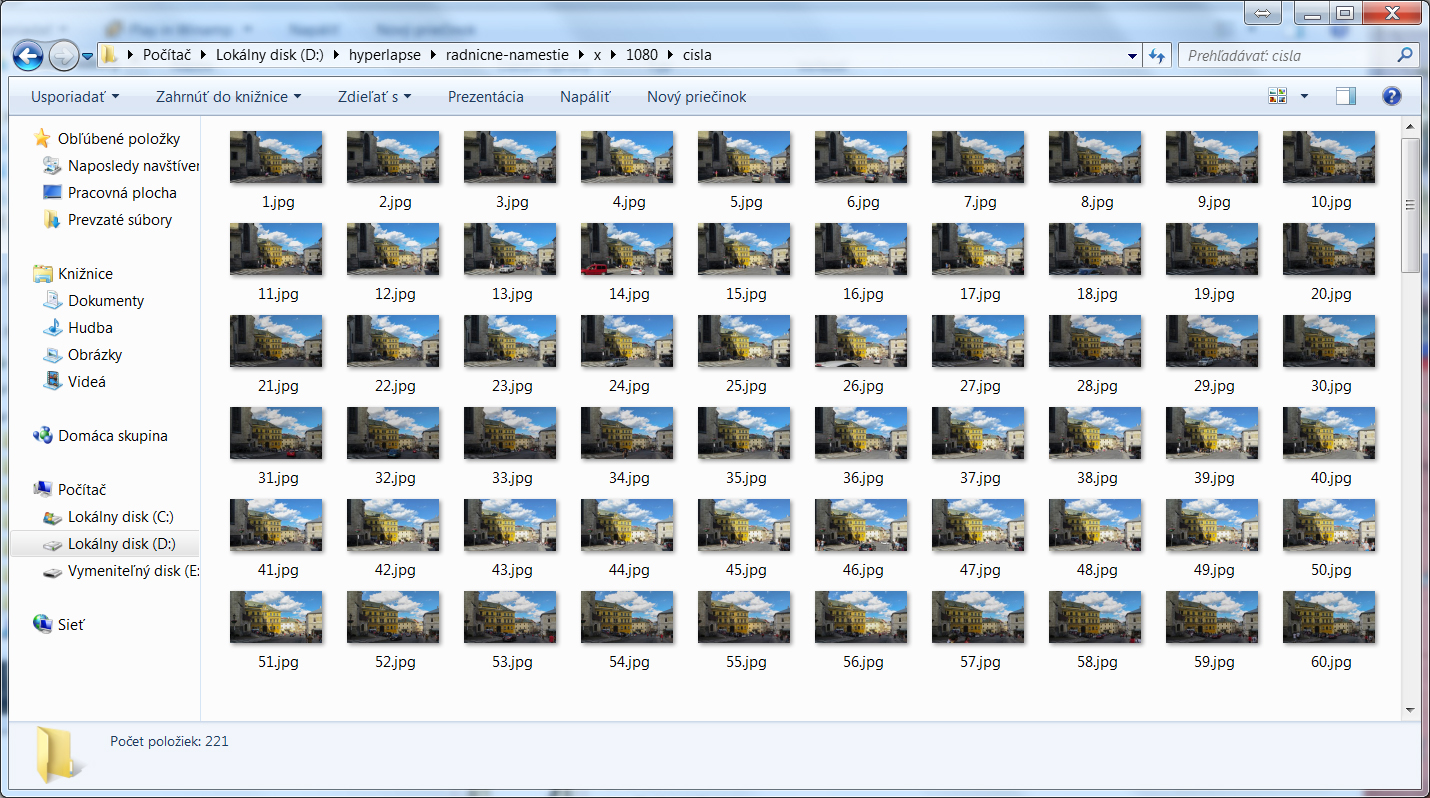Click file name '19.jpg'
Screen dimensions: 1430x798
tap(1214, 294)
